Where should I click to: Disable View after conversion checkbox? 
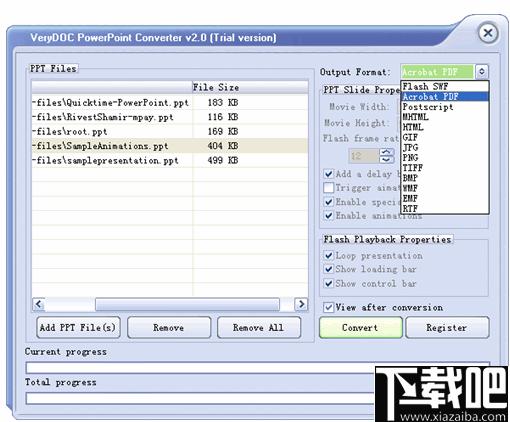(x=329, y=307)
